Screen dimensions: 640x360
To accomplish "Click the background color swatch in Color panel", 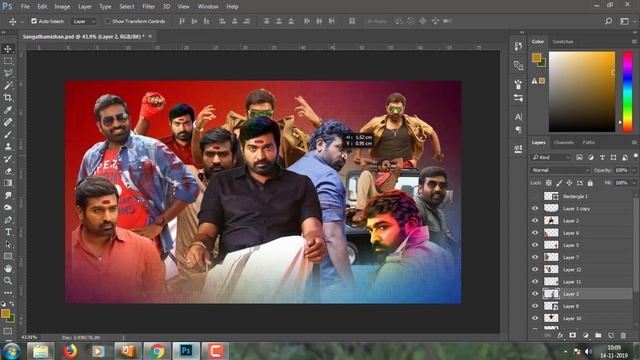I will (x=542, y=63).
